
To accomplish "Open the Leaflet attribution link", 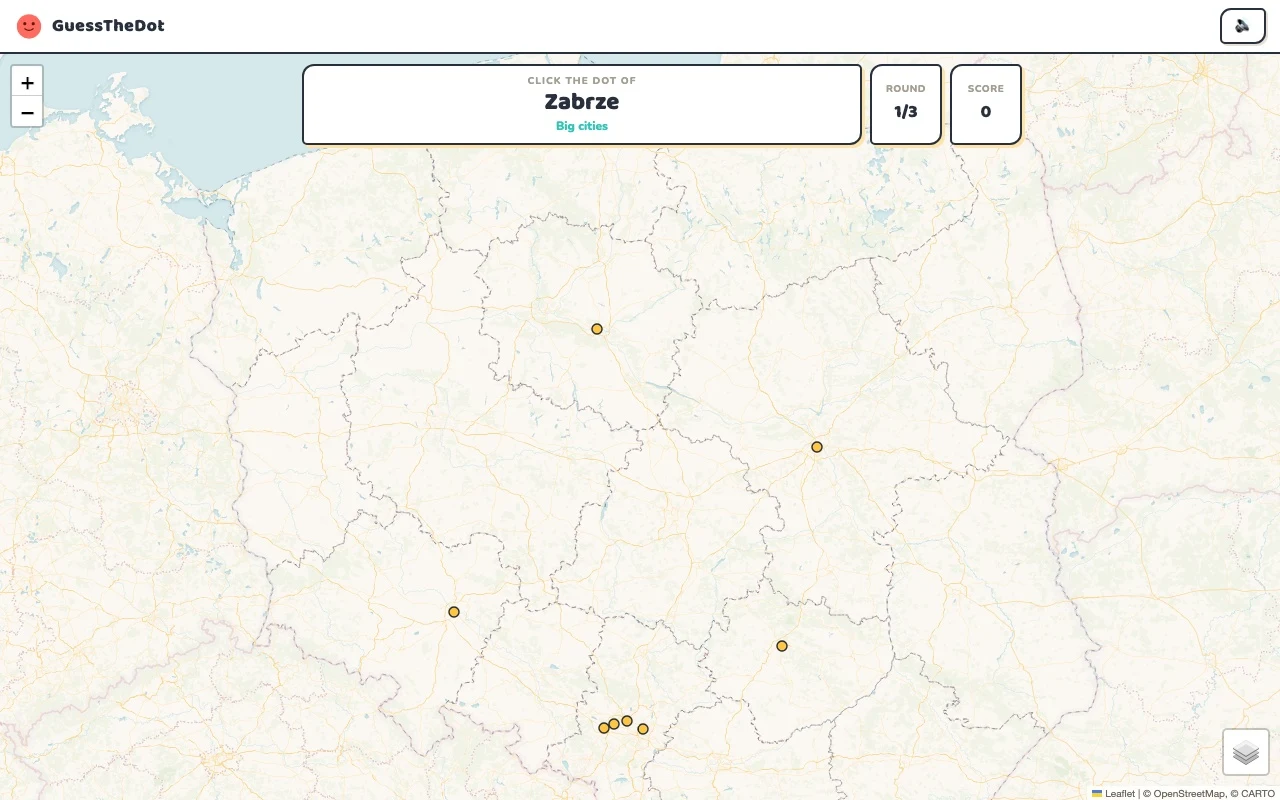I will click(x=1113, y=793).
